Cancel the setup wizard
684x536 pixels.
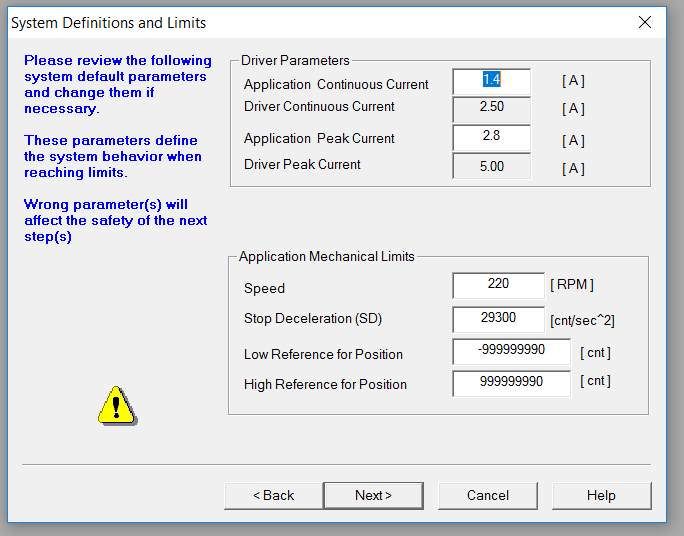pyautogui.click(x=488, y=495)
